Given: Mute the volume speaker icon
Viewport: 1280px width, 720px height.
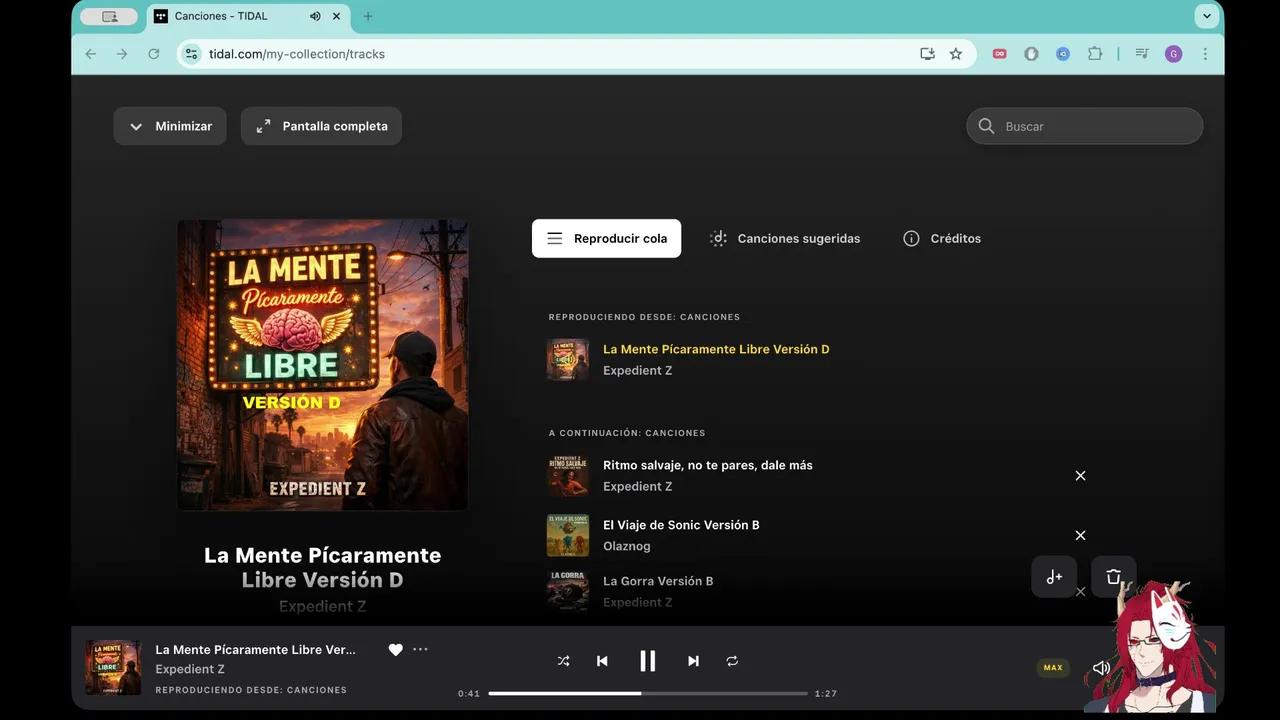Looking at the screenshot, I should tap(1101, 668).
